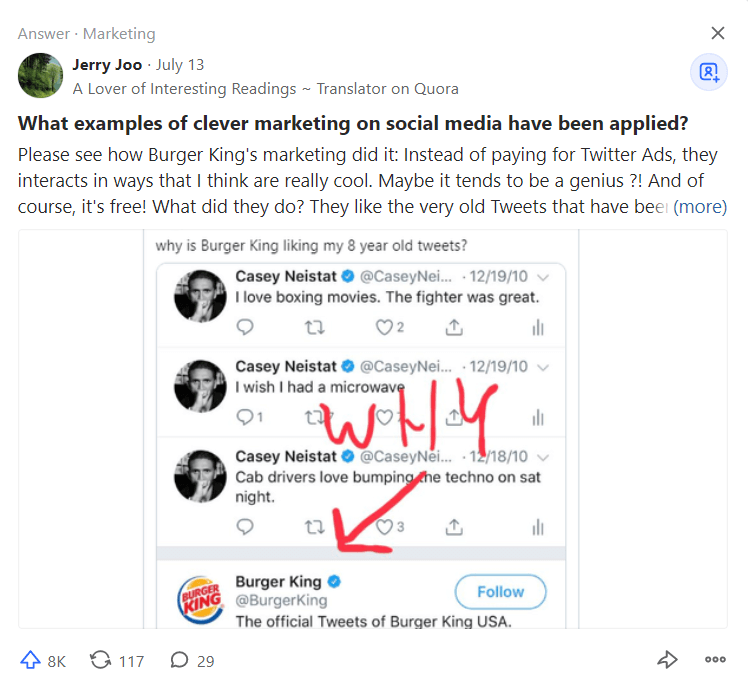The image size is (748, 682).
Task: Expand chevron on boxing movies tweet
Action: coord(543,277)
